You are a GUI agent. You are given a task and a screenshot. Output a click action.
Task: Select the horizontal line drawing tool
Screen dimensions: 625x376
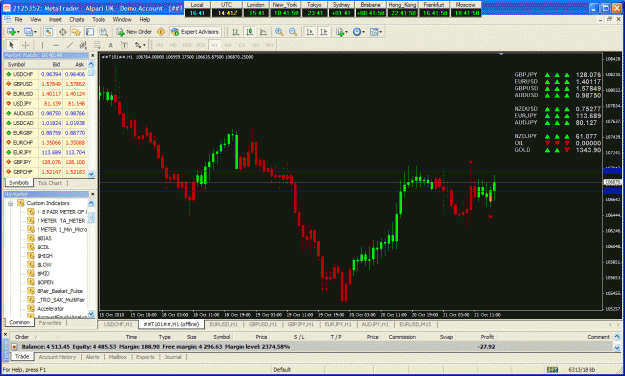[56, 45]
